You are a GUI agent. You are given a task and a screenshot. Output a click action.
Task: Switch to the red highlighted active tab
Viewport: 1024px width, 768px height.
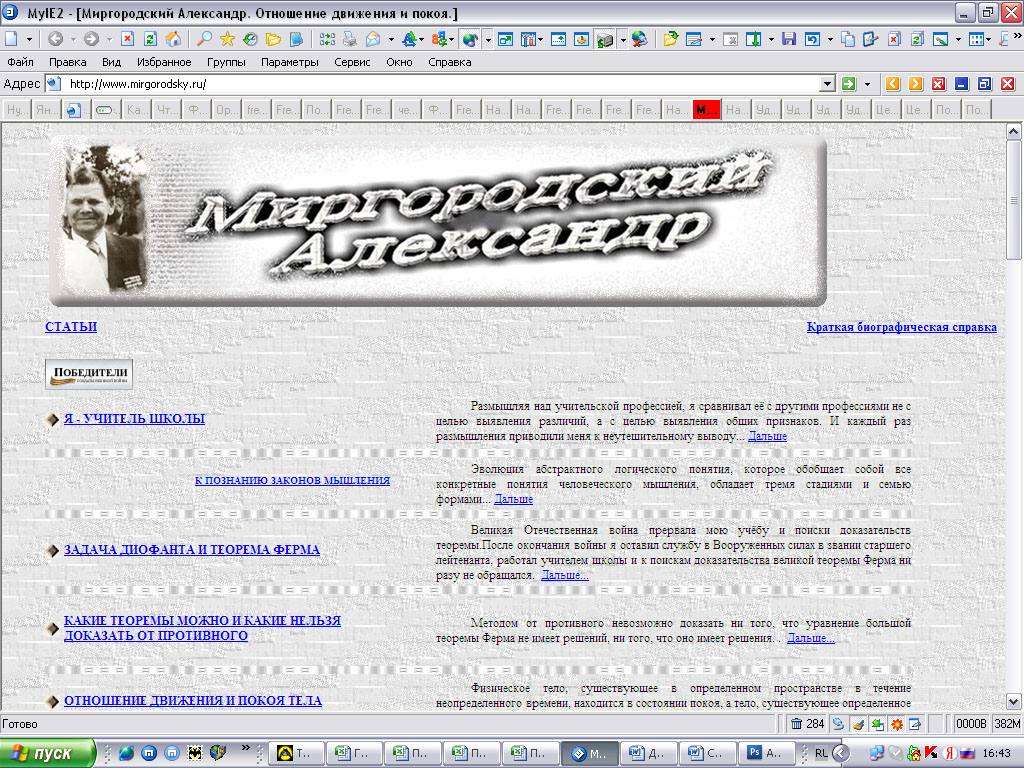(706, 110)
